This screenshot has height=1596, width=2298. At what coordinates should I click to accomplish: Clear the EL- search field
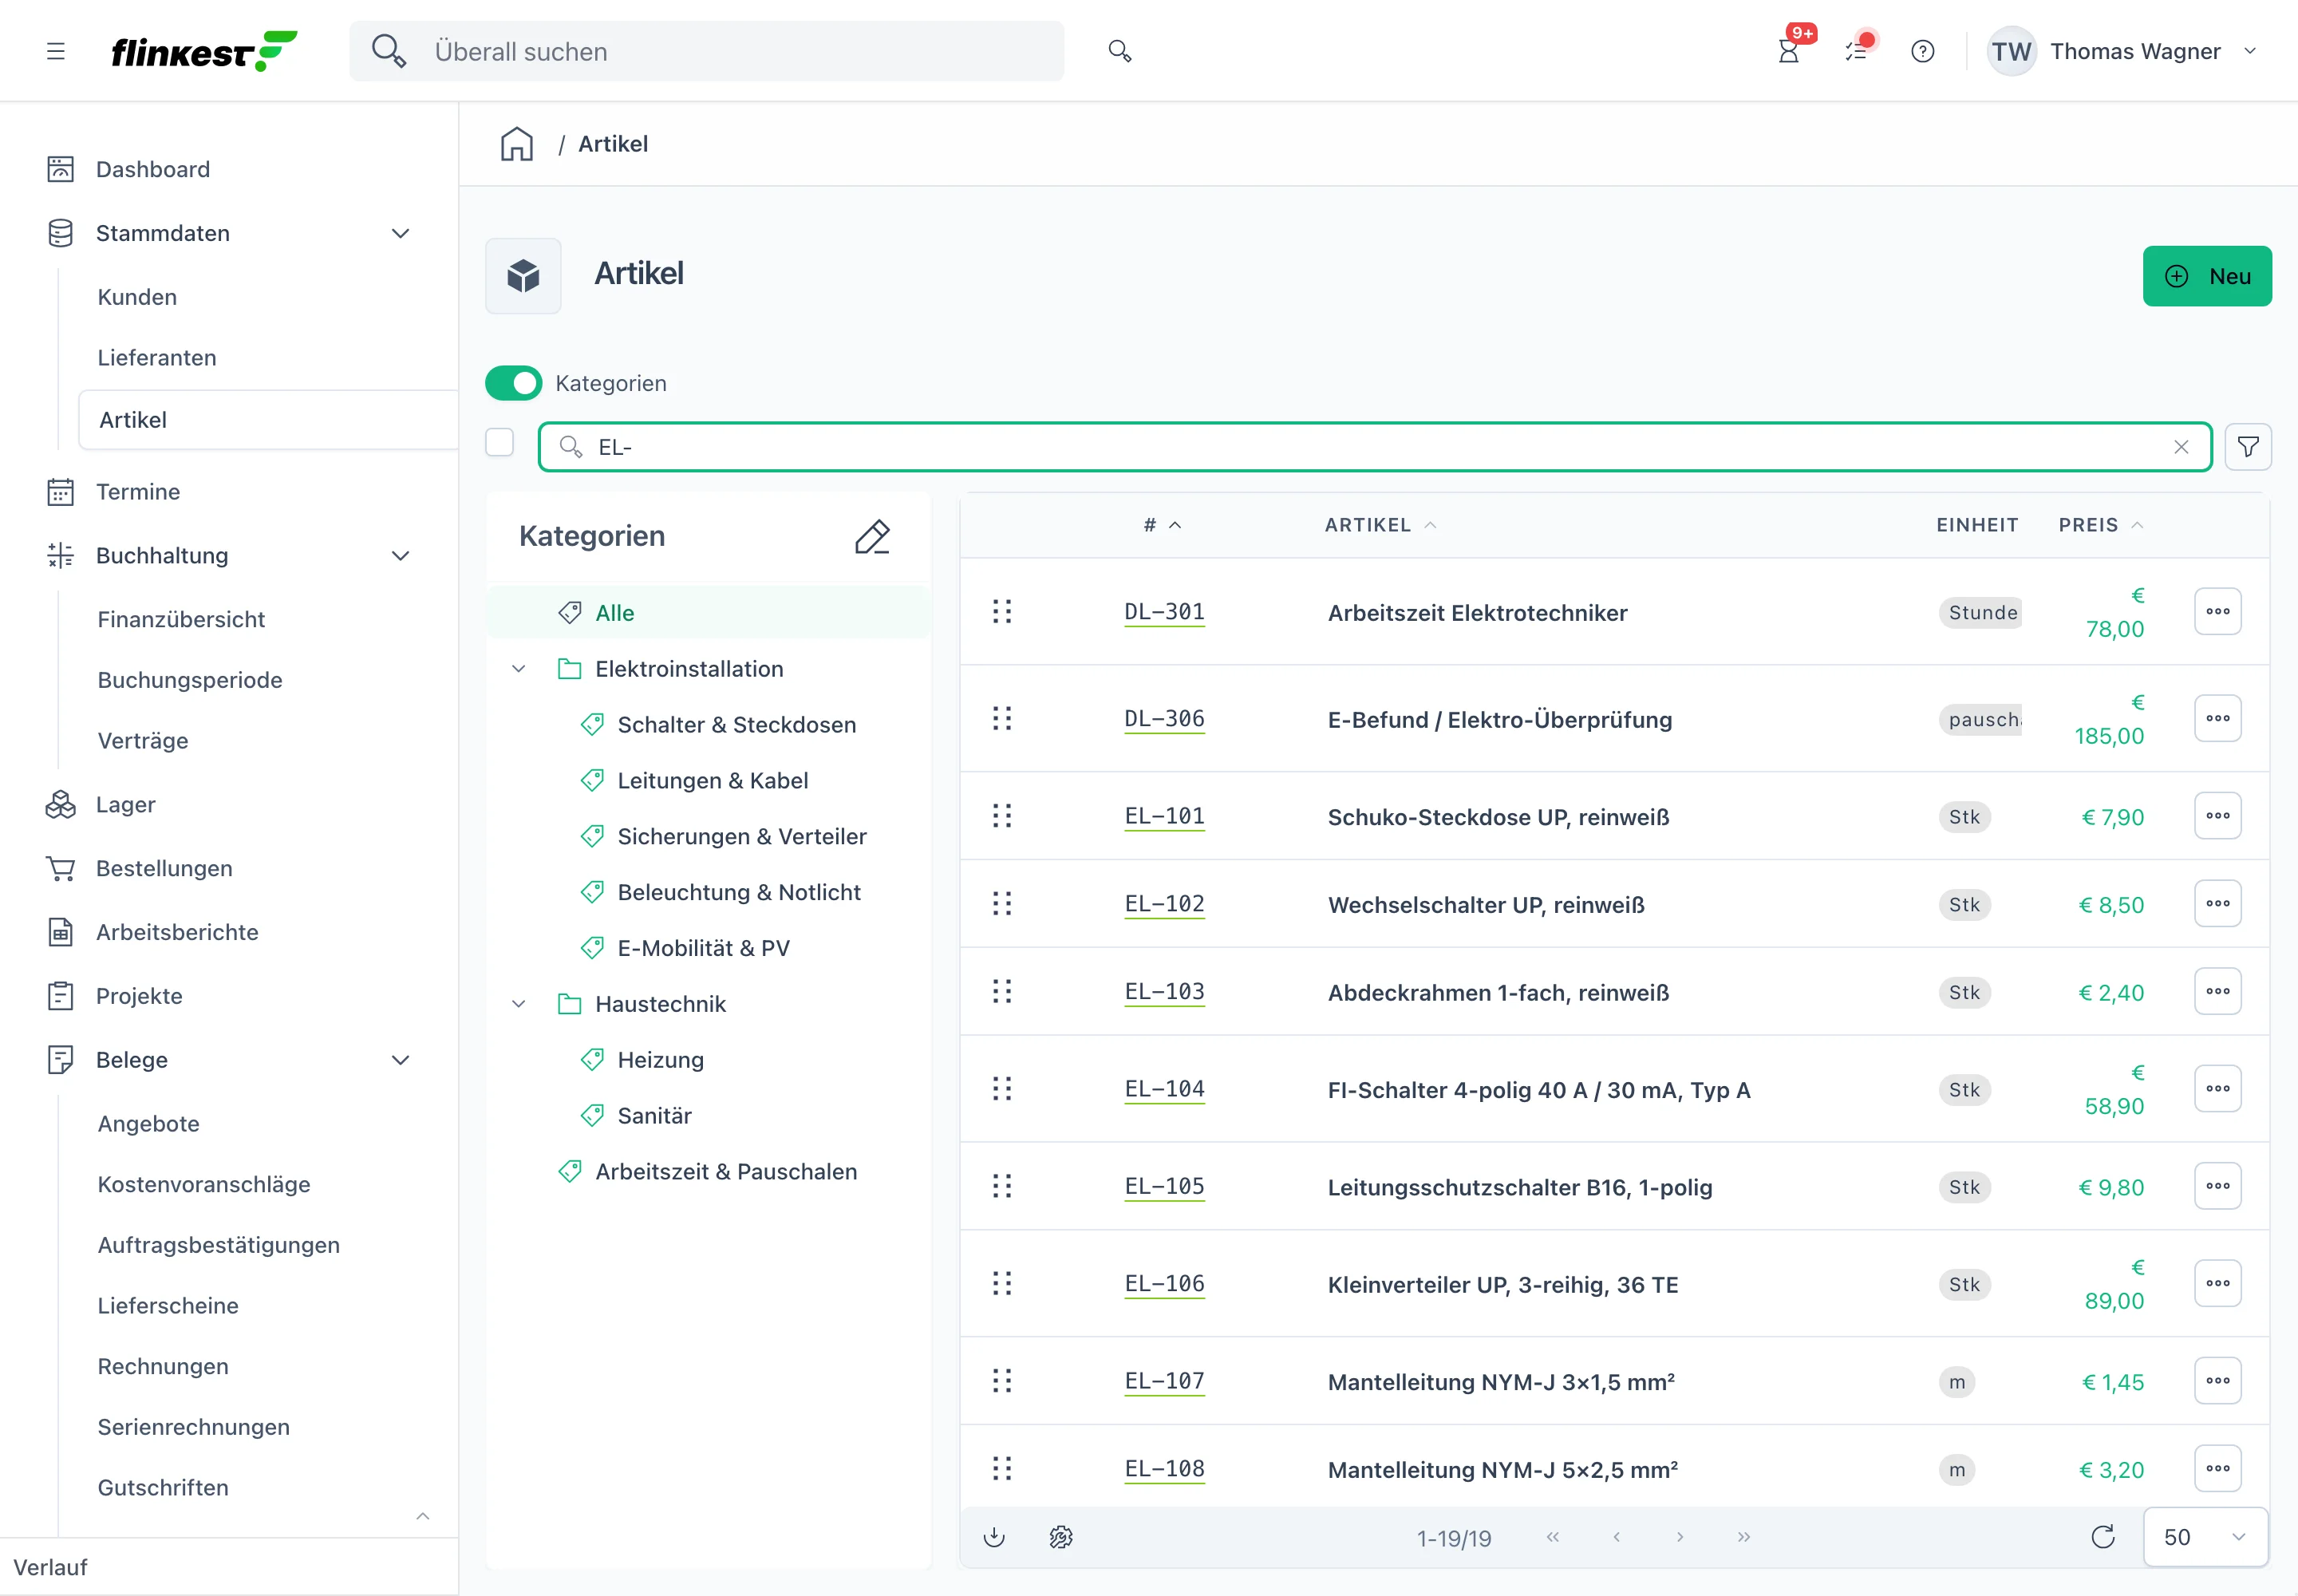[x=2181, y=447]
